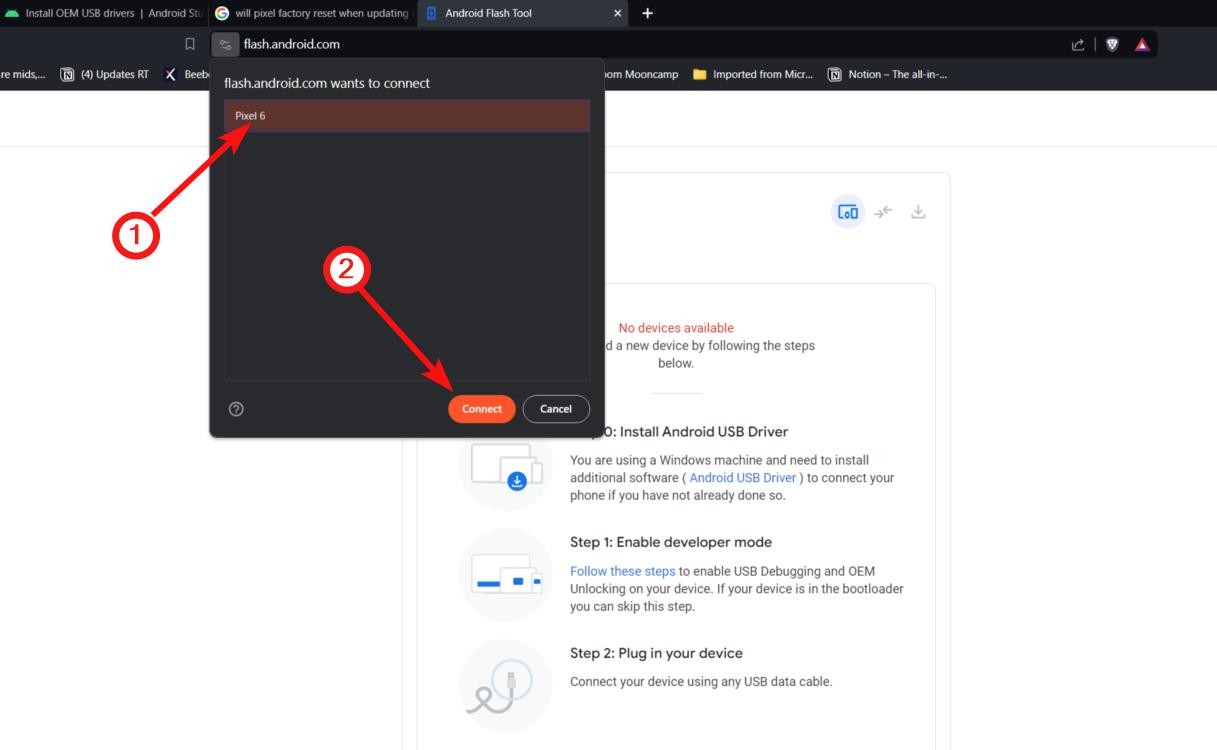The width and height of the screenshot is (1217, 750).
Task: Open the Imported from Micr... bookmarks folder
Action: coord(753,74)
